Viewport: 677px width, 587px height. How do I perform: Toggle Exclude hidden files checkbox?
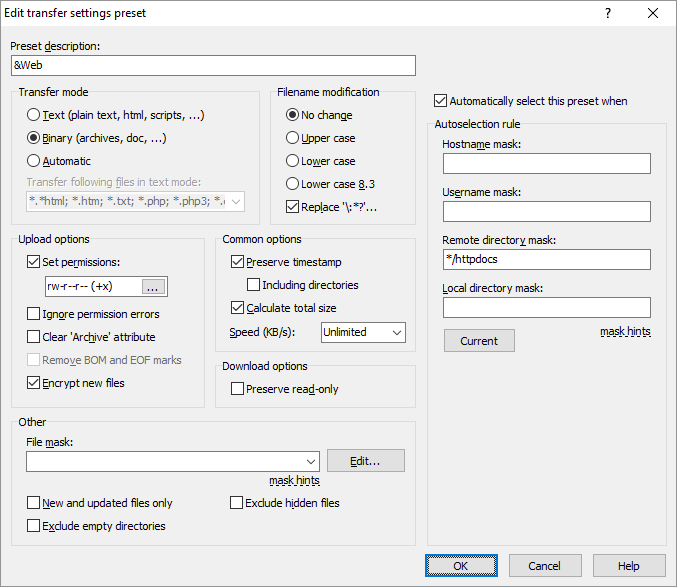coord(237,503)
